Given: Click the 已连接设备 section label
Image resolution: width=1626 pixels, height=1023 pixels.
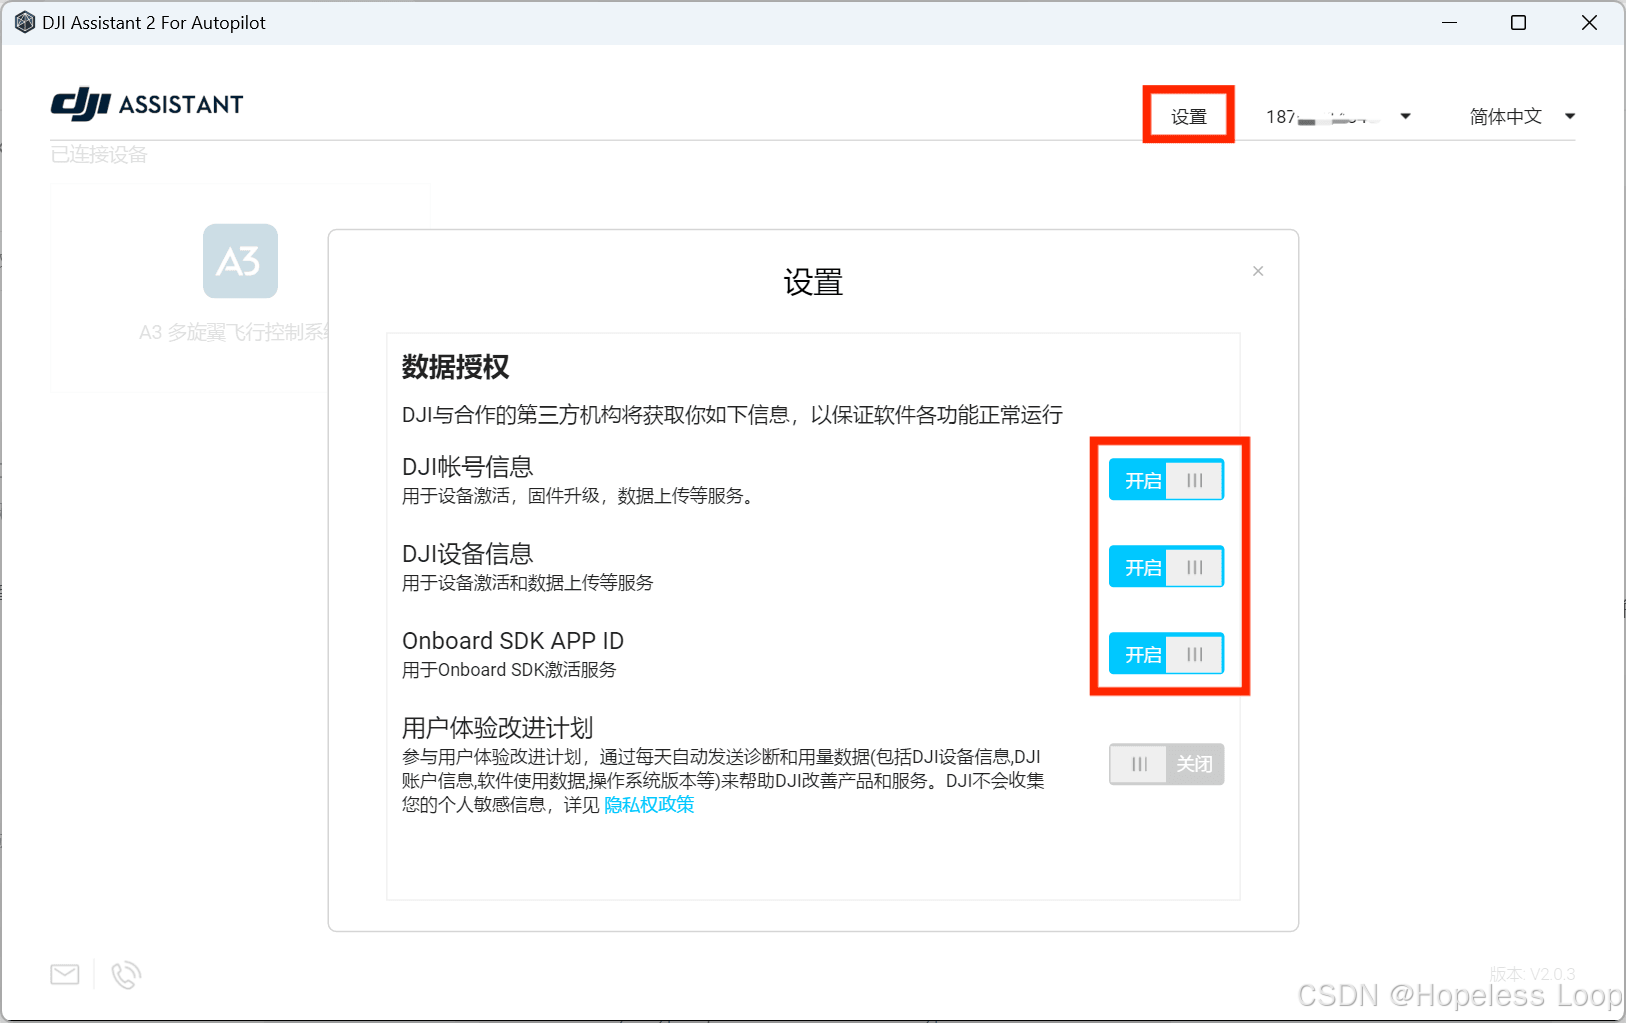Looking at the screenshot, I should coord(99,154).
